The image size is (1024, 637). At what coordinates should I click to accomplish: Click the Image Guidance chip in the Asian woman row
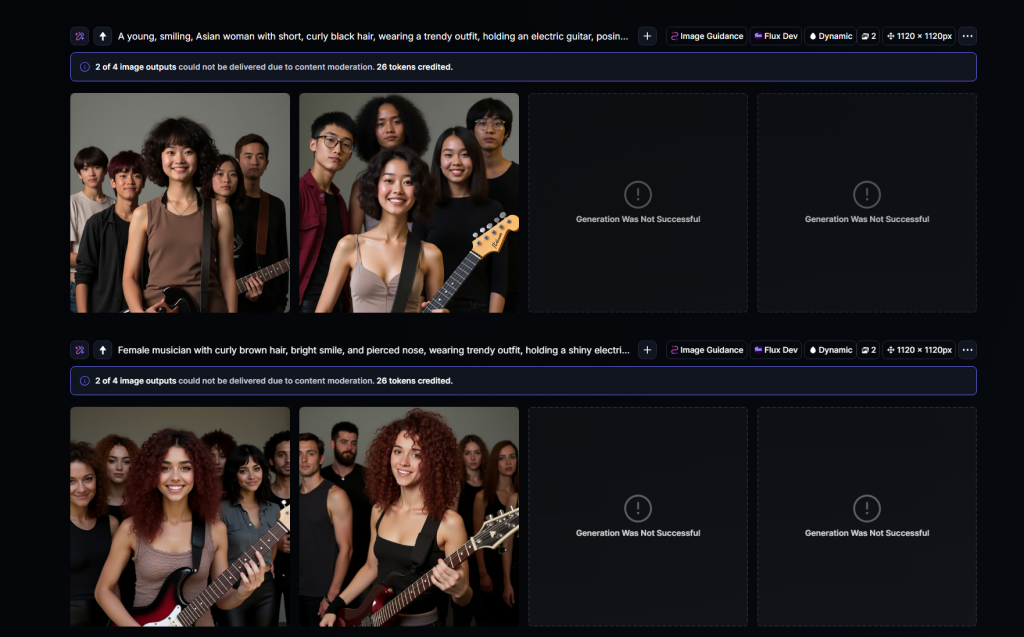707,36
